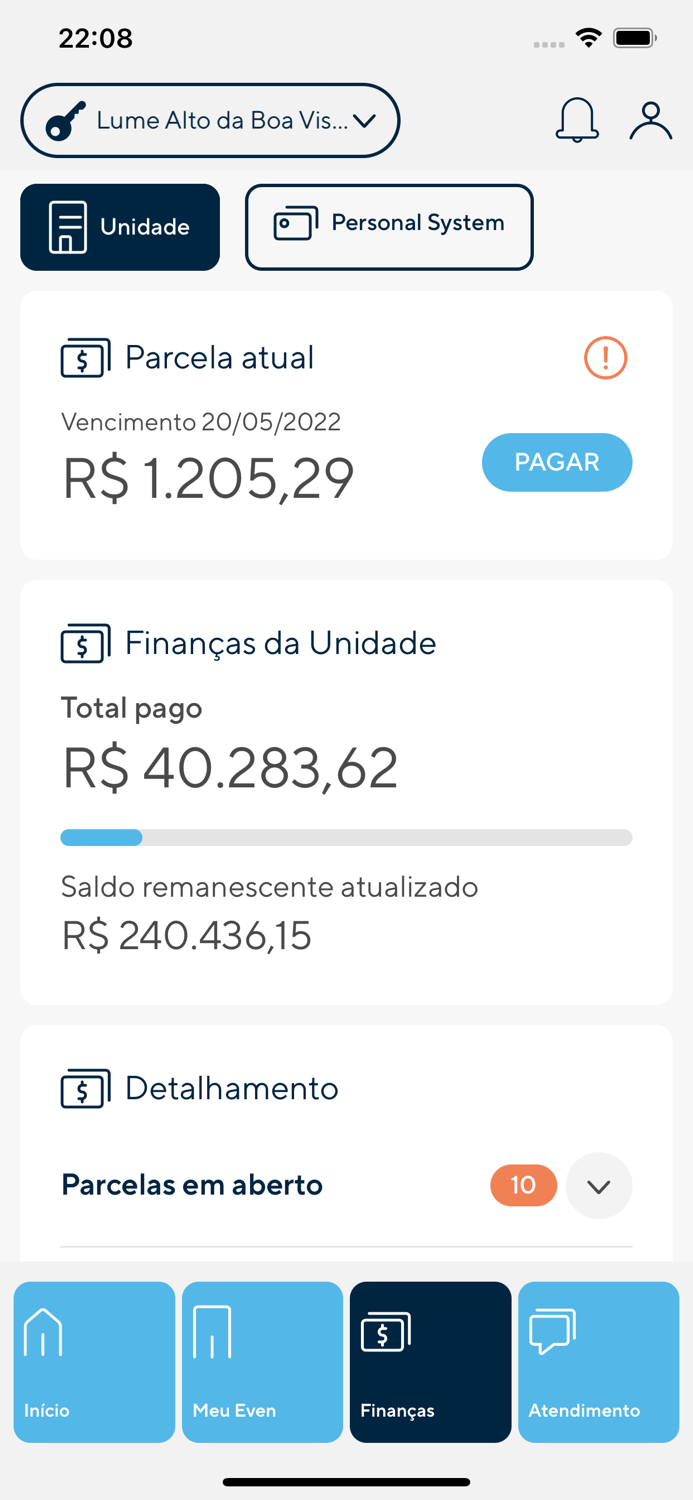This screenshot has height=1500, width=693.
Task: Tap the orange badge showing 10 open installments
Action: (523, 1185)
